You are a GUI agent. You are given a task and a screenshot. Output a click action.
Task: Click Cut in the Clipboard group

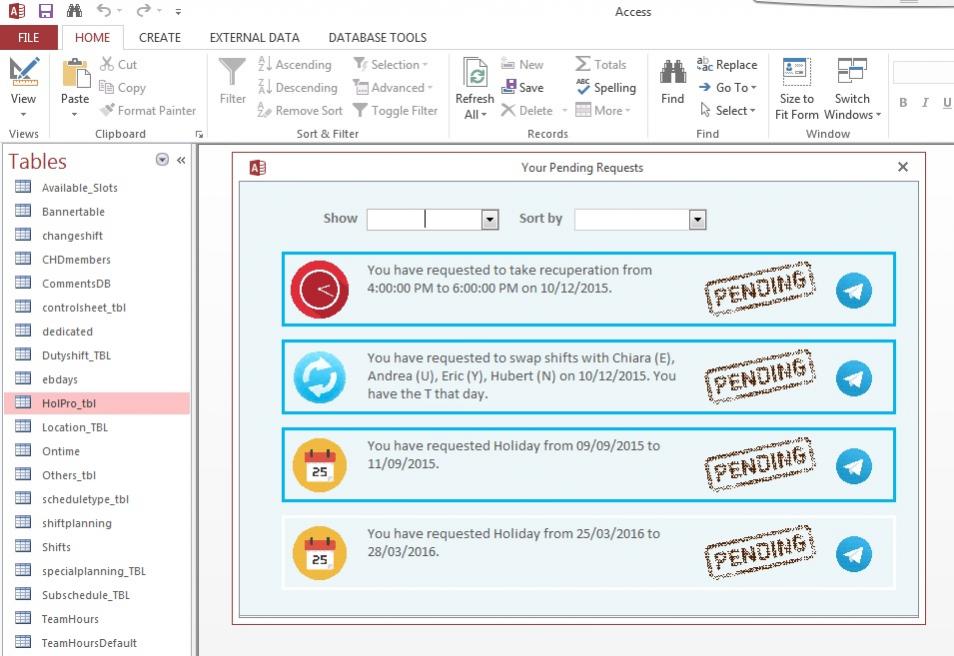(x=119, y=65)
